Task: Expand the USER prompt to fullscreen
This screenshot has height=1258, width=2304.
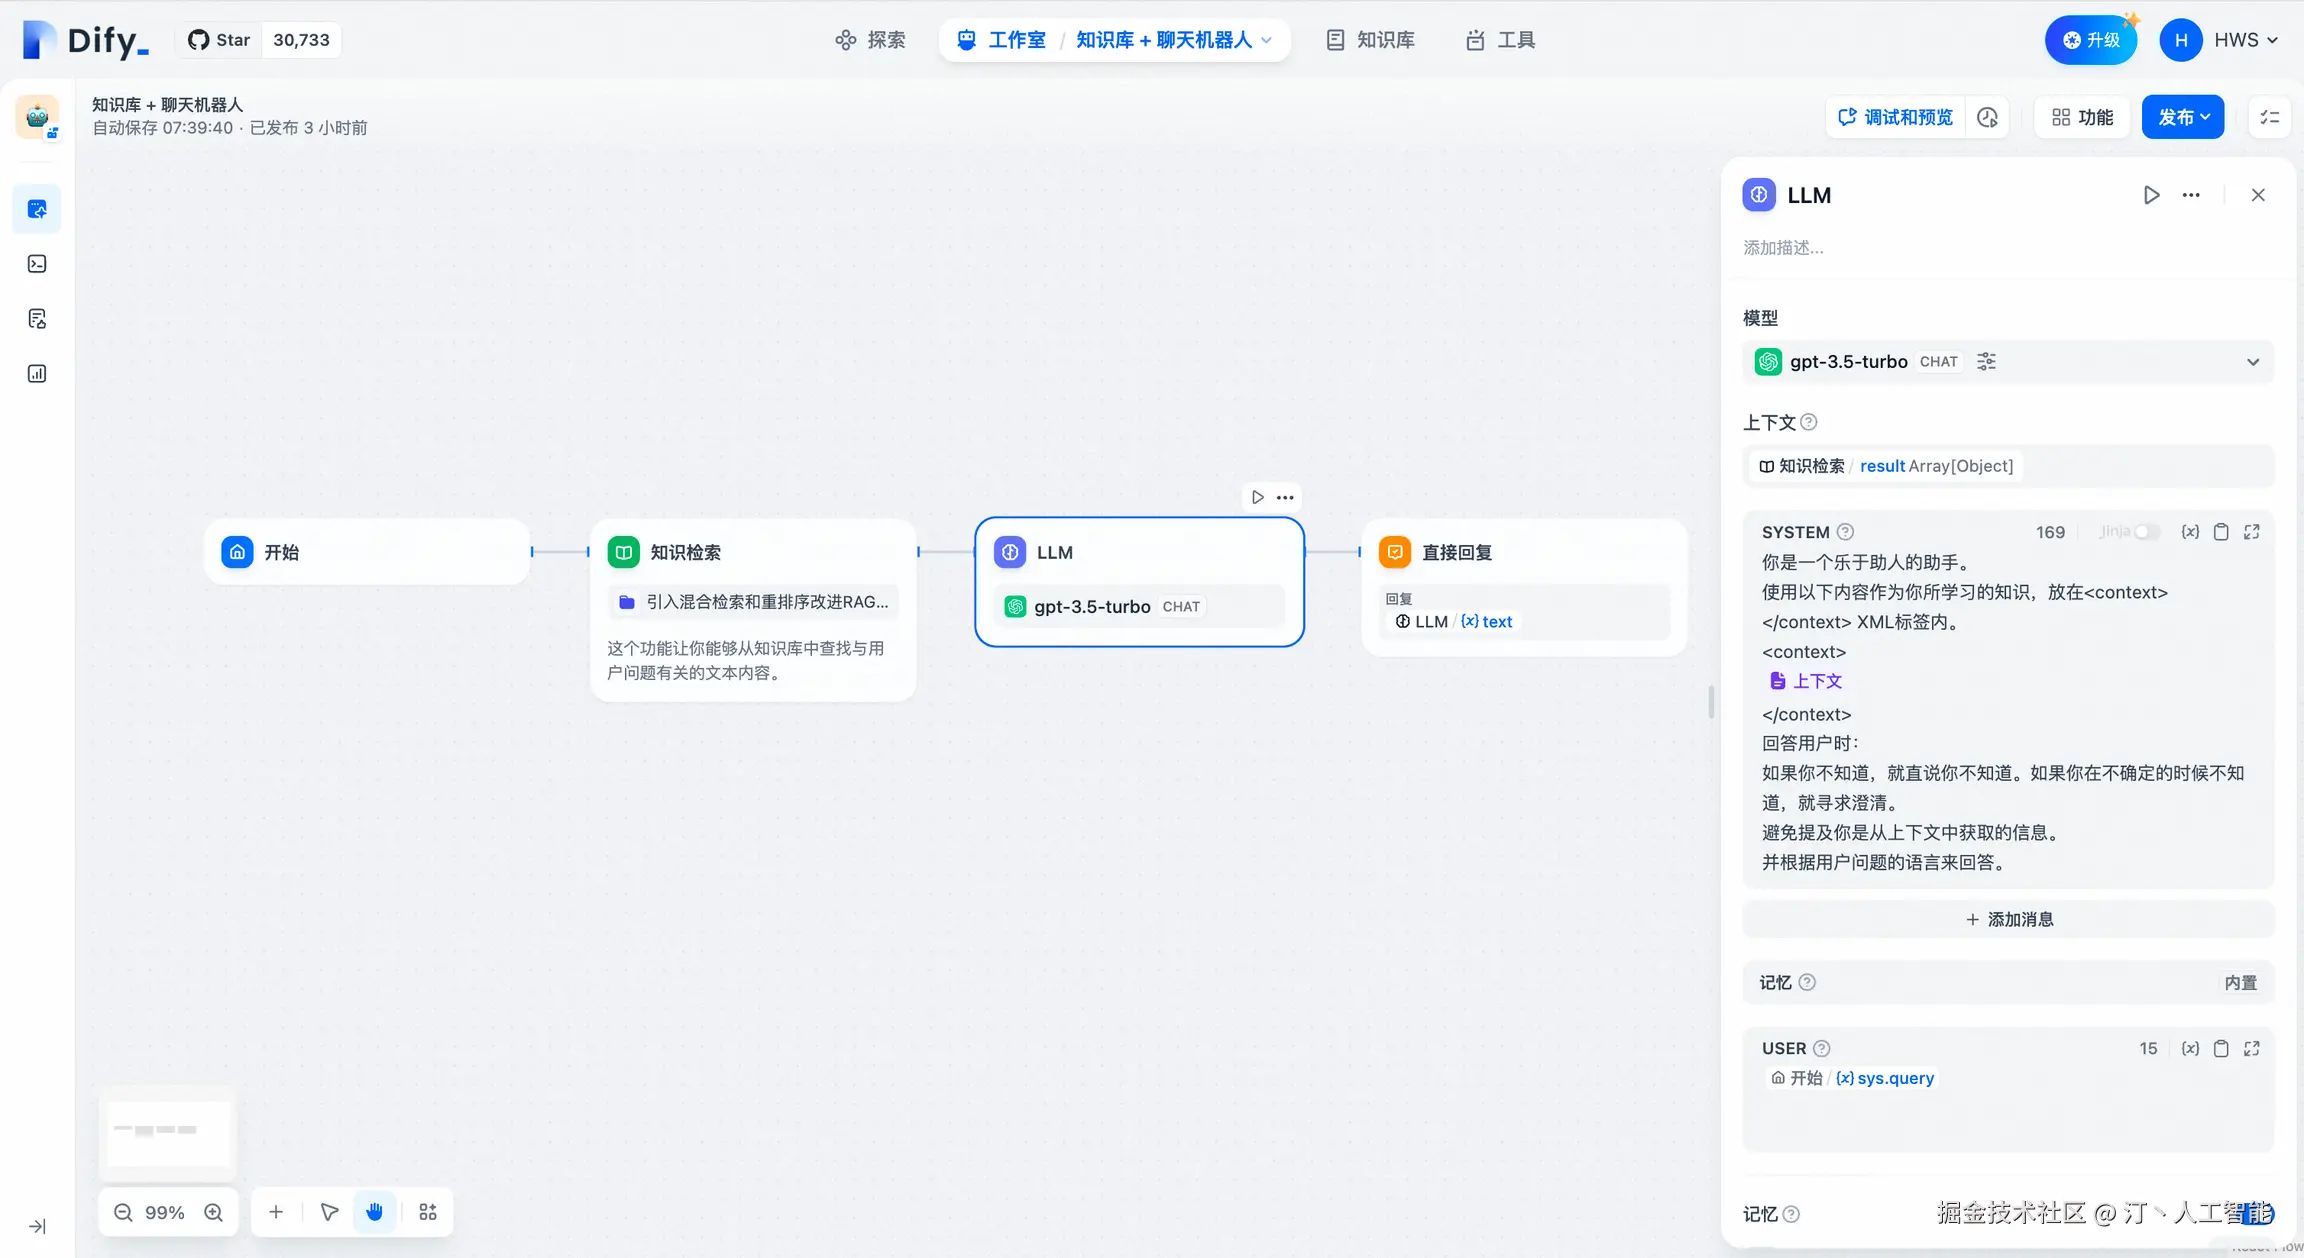Action: pyautogui.click(x=2252, y=1048)
